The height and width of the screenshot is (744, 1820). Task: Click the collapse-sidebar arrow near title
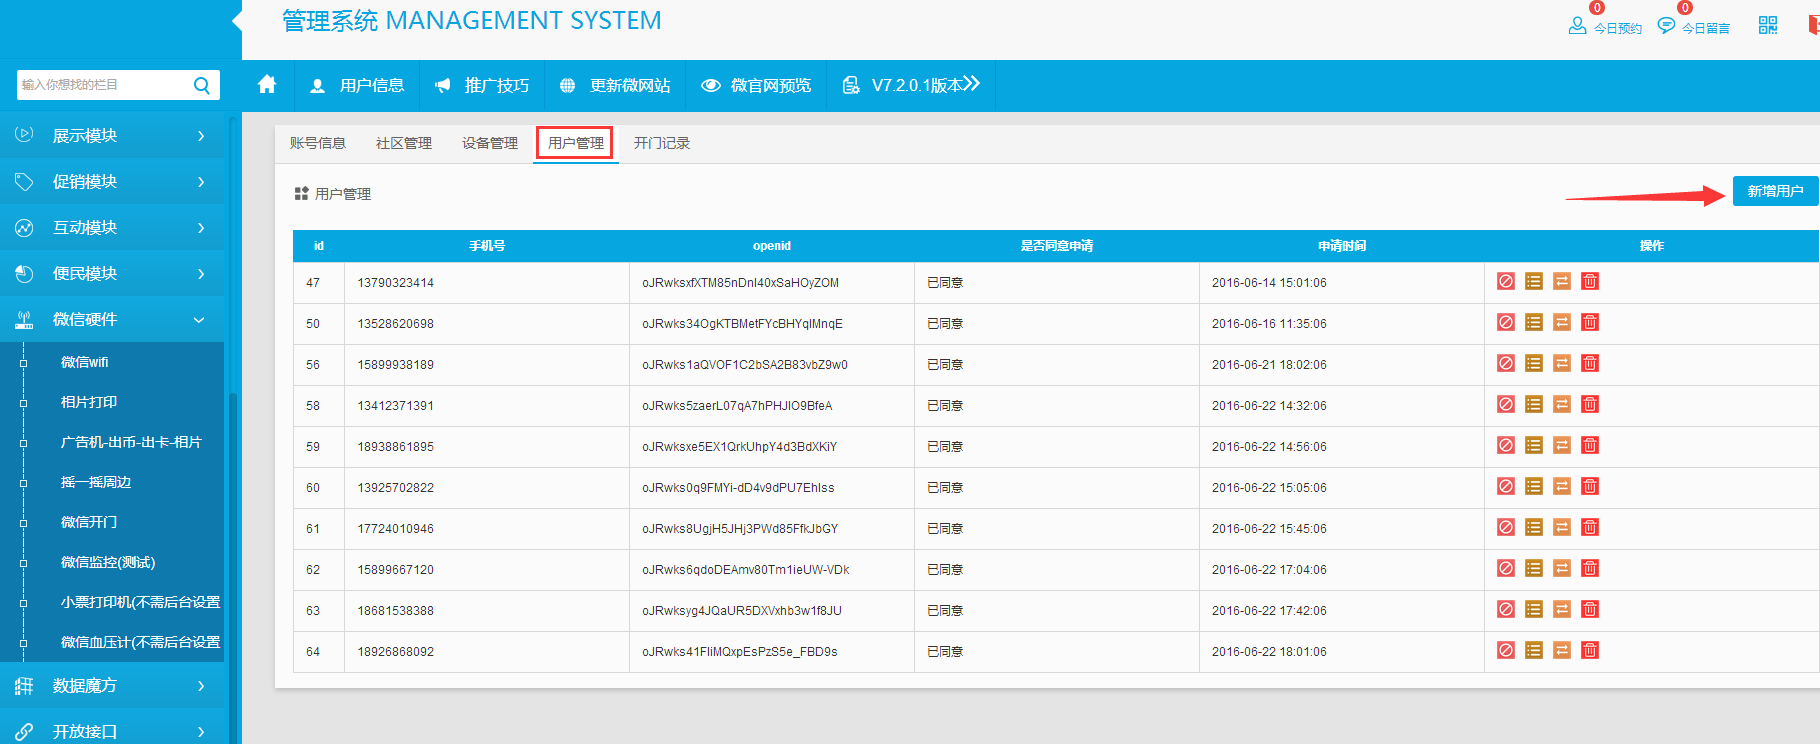tap(237, 20)
